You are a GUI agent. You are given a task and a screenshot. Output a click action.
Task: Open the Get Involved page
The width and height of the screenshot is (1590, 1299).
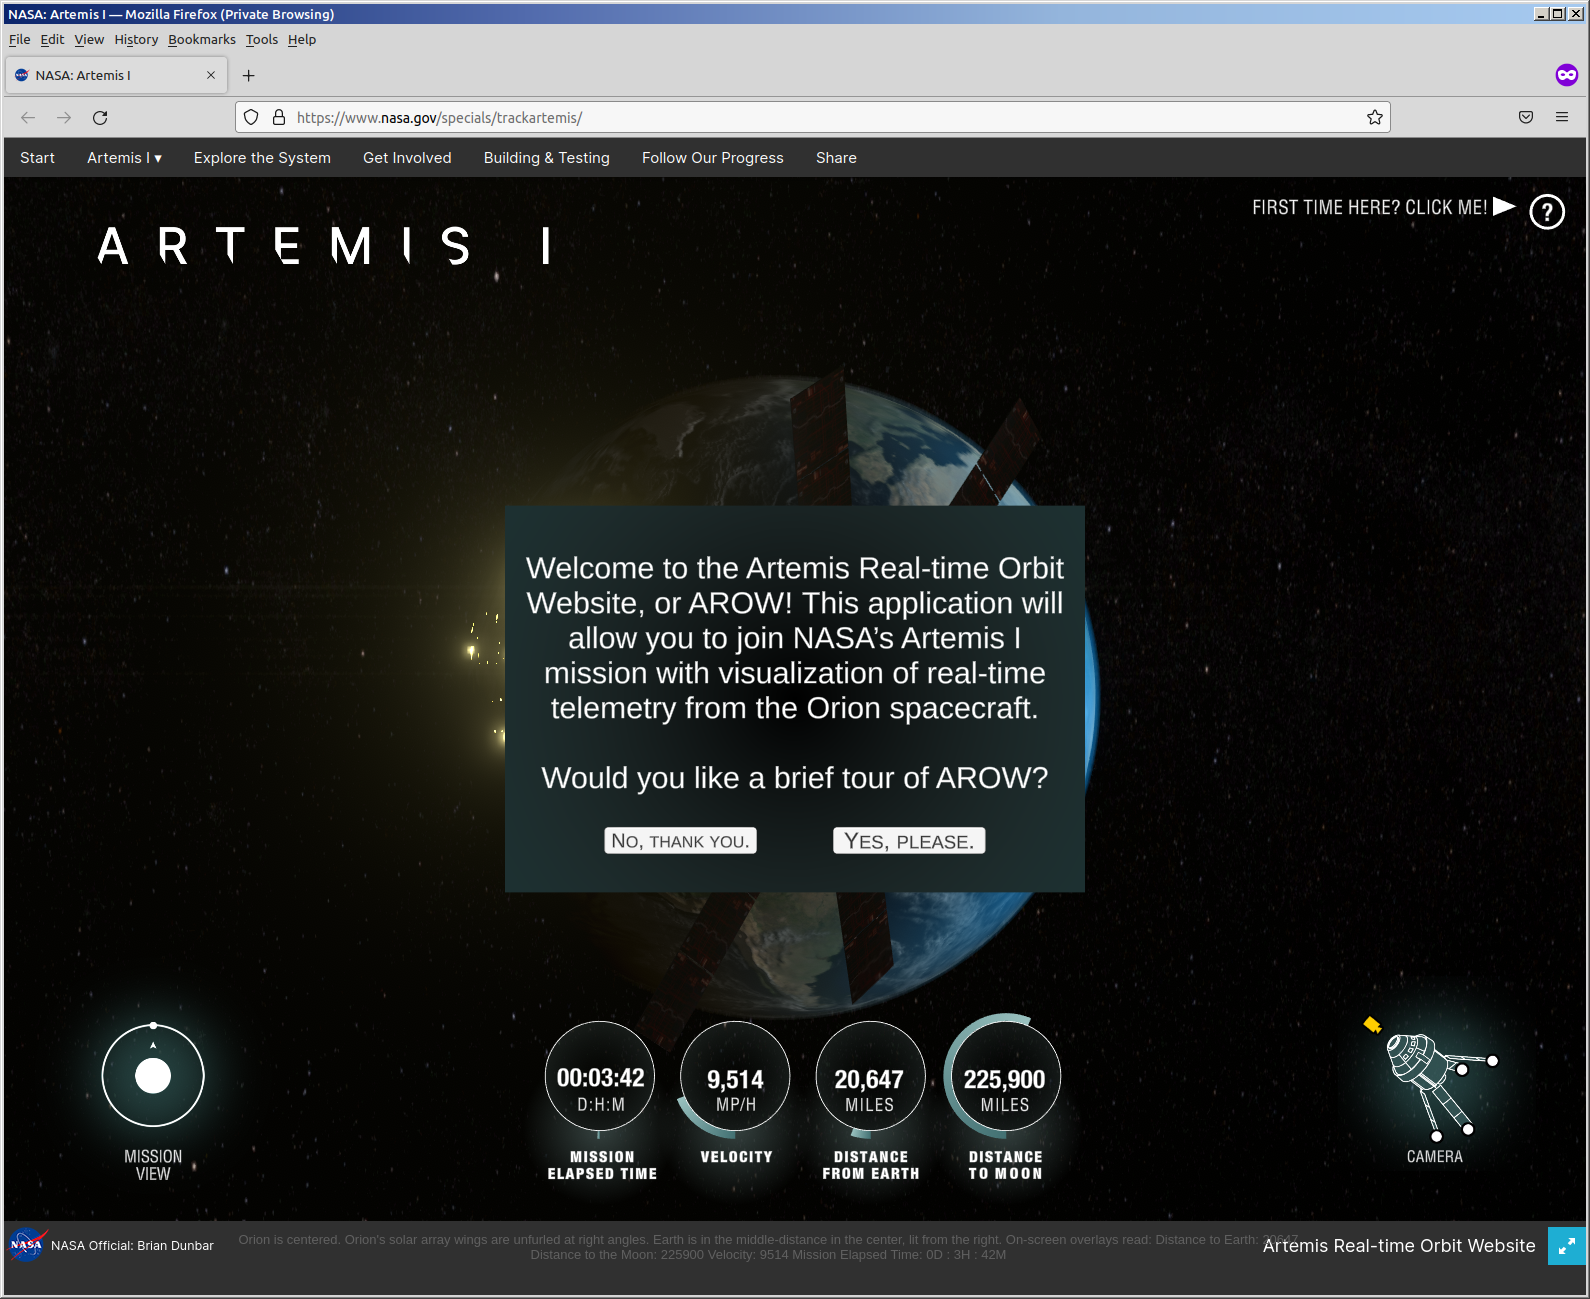pyautogui.click(x=407, y=158)
